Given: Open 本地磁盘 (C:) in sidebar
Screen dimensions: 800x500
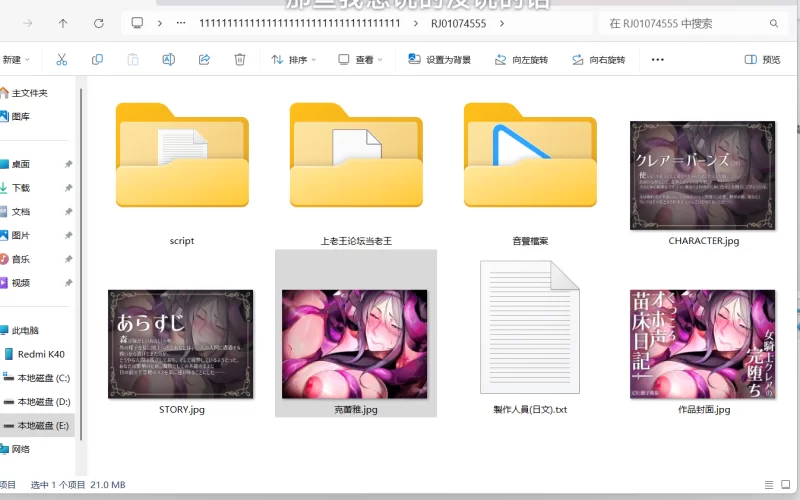Looking at the screenshot, I should tap(43, 378).
